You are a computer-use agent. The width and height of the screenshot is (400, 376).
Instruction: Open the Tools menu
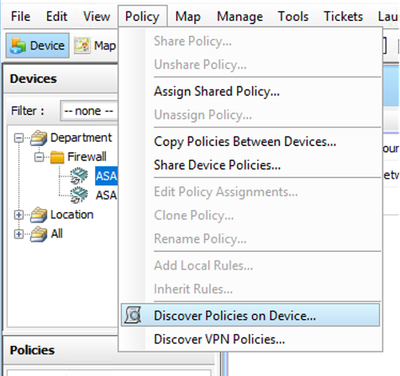(293, 16)
